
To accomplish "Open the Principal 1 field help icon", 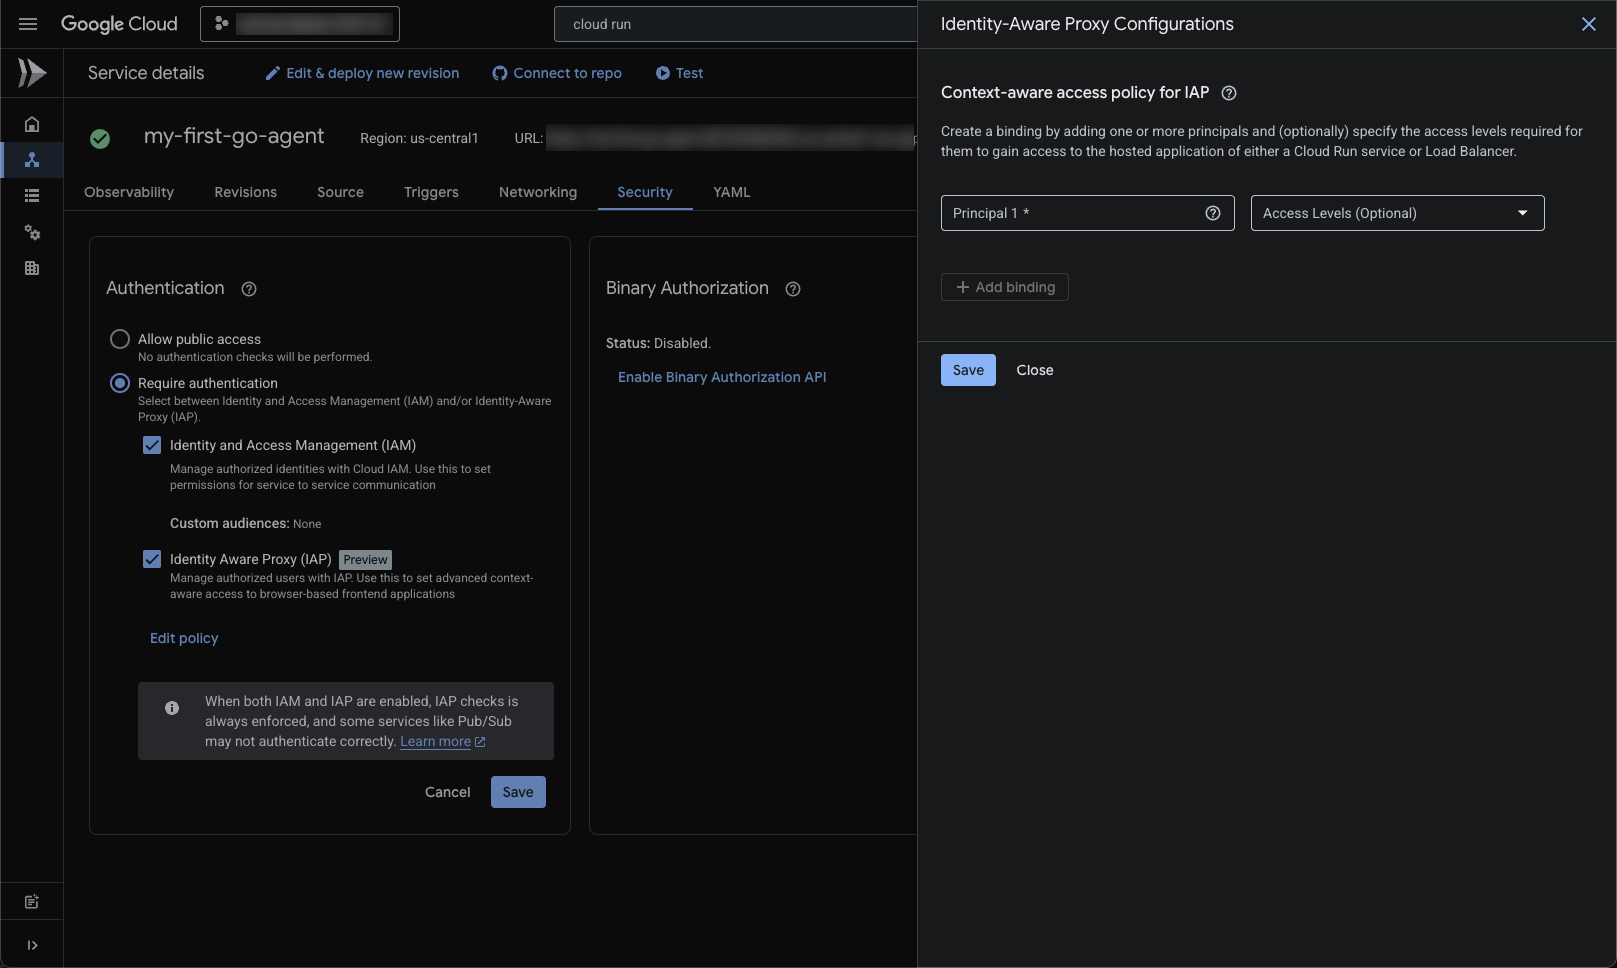I will pos(1213,213).
